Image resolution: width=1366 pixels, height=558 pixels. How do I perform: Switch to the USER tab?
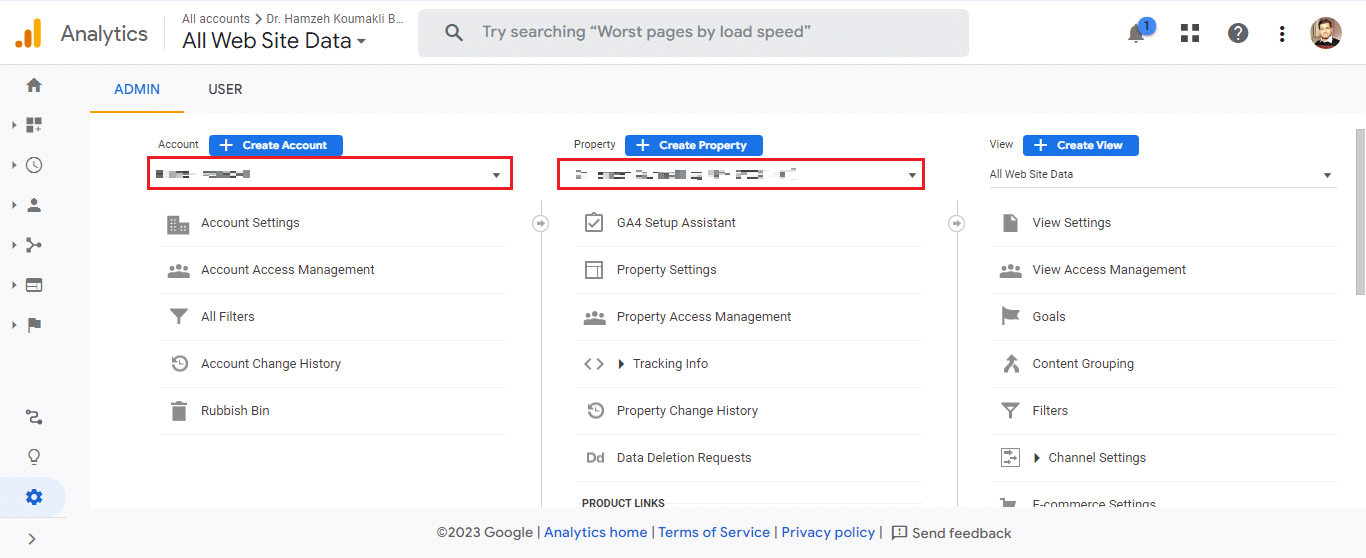[x=225, y=89]
